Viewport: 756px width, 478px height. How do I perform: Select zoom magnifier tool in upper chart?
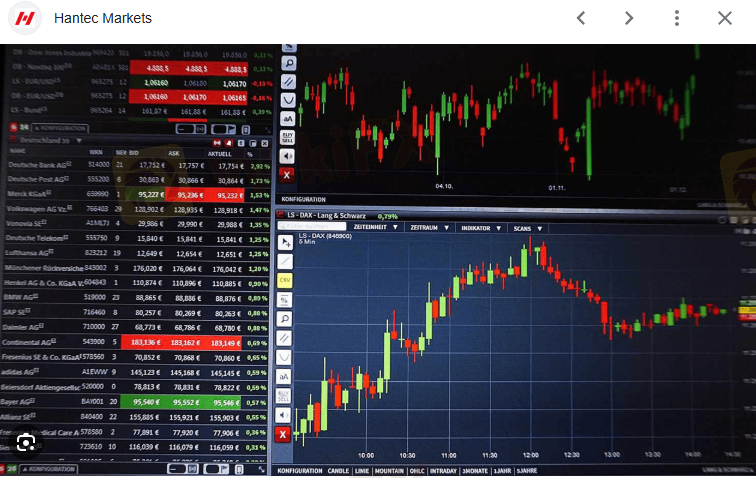pos(288,63)
